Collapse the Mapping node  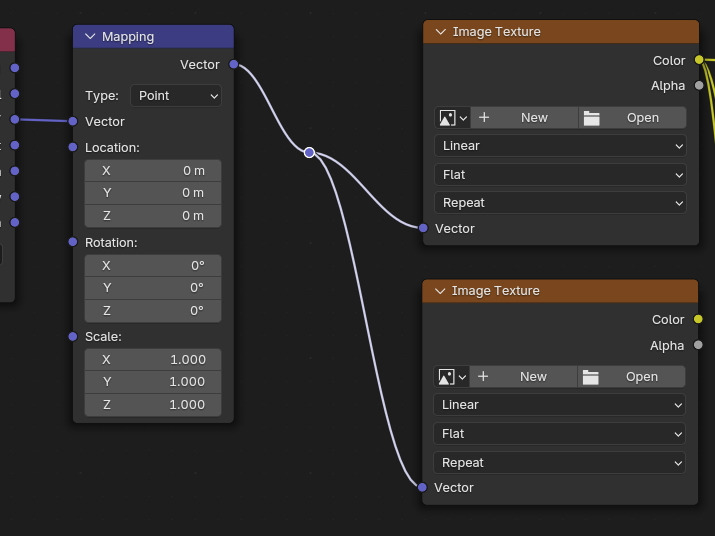point(90,36)
